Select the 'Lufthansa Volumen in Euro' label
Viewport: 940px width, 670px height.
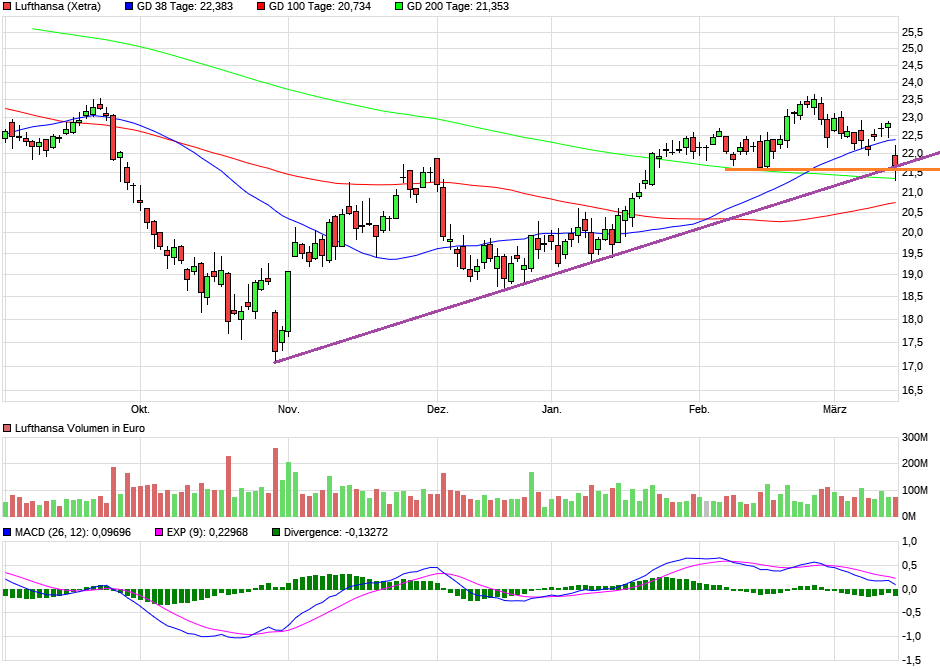[x=80, y=428]
